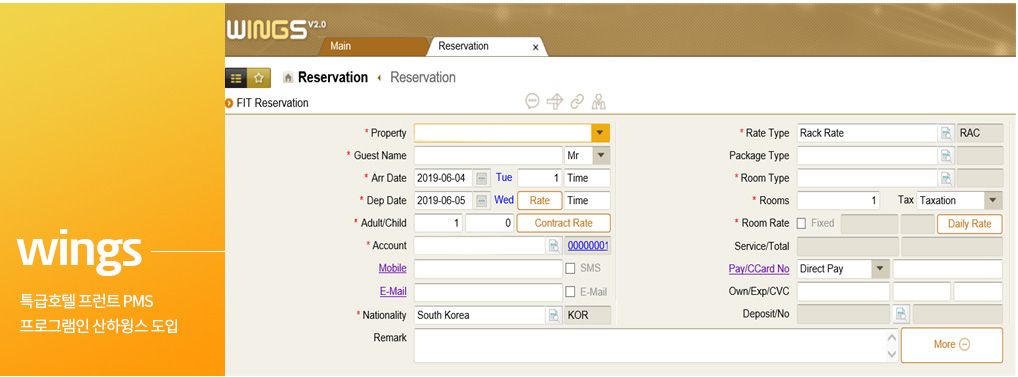Screen dimensions: 1018x377
Task: Click the Adult count field
Action: pos(438,223)
